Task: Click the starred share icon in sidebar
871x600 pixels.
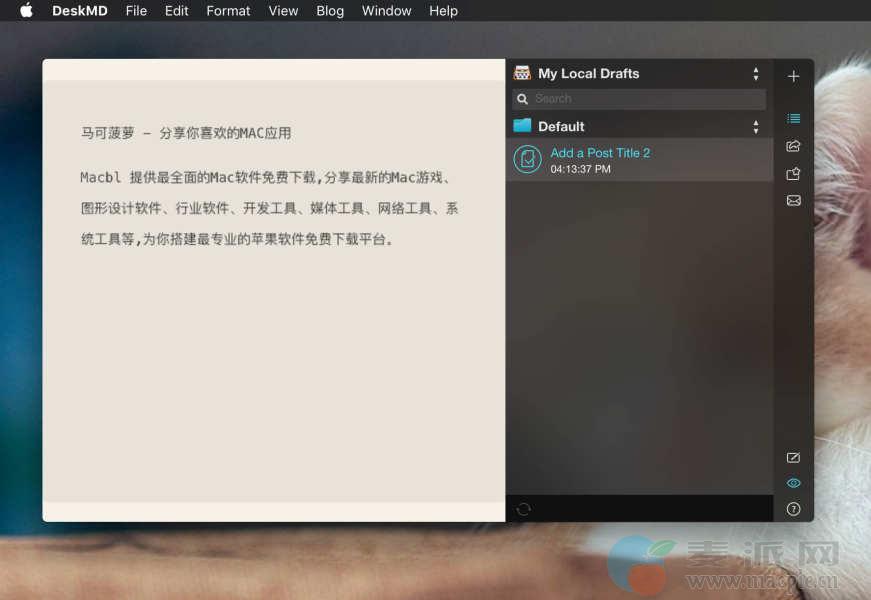Action: 793,173
